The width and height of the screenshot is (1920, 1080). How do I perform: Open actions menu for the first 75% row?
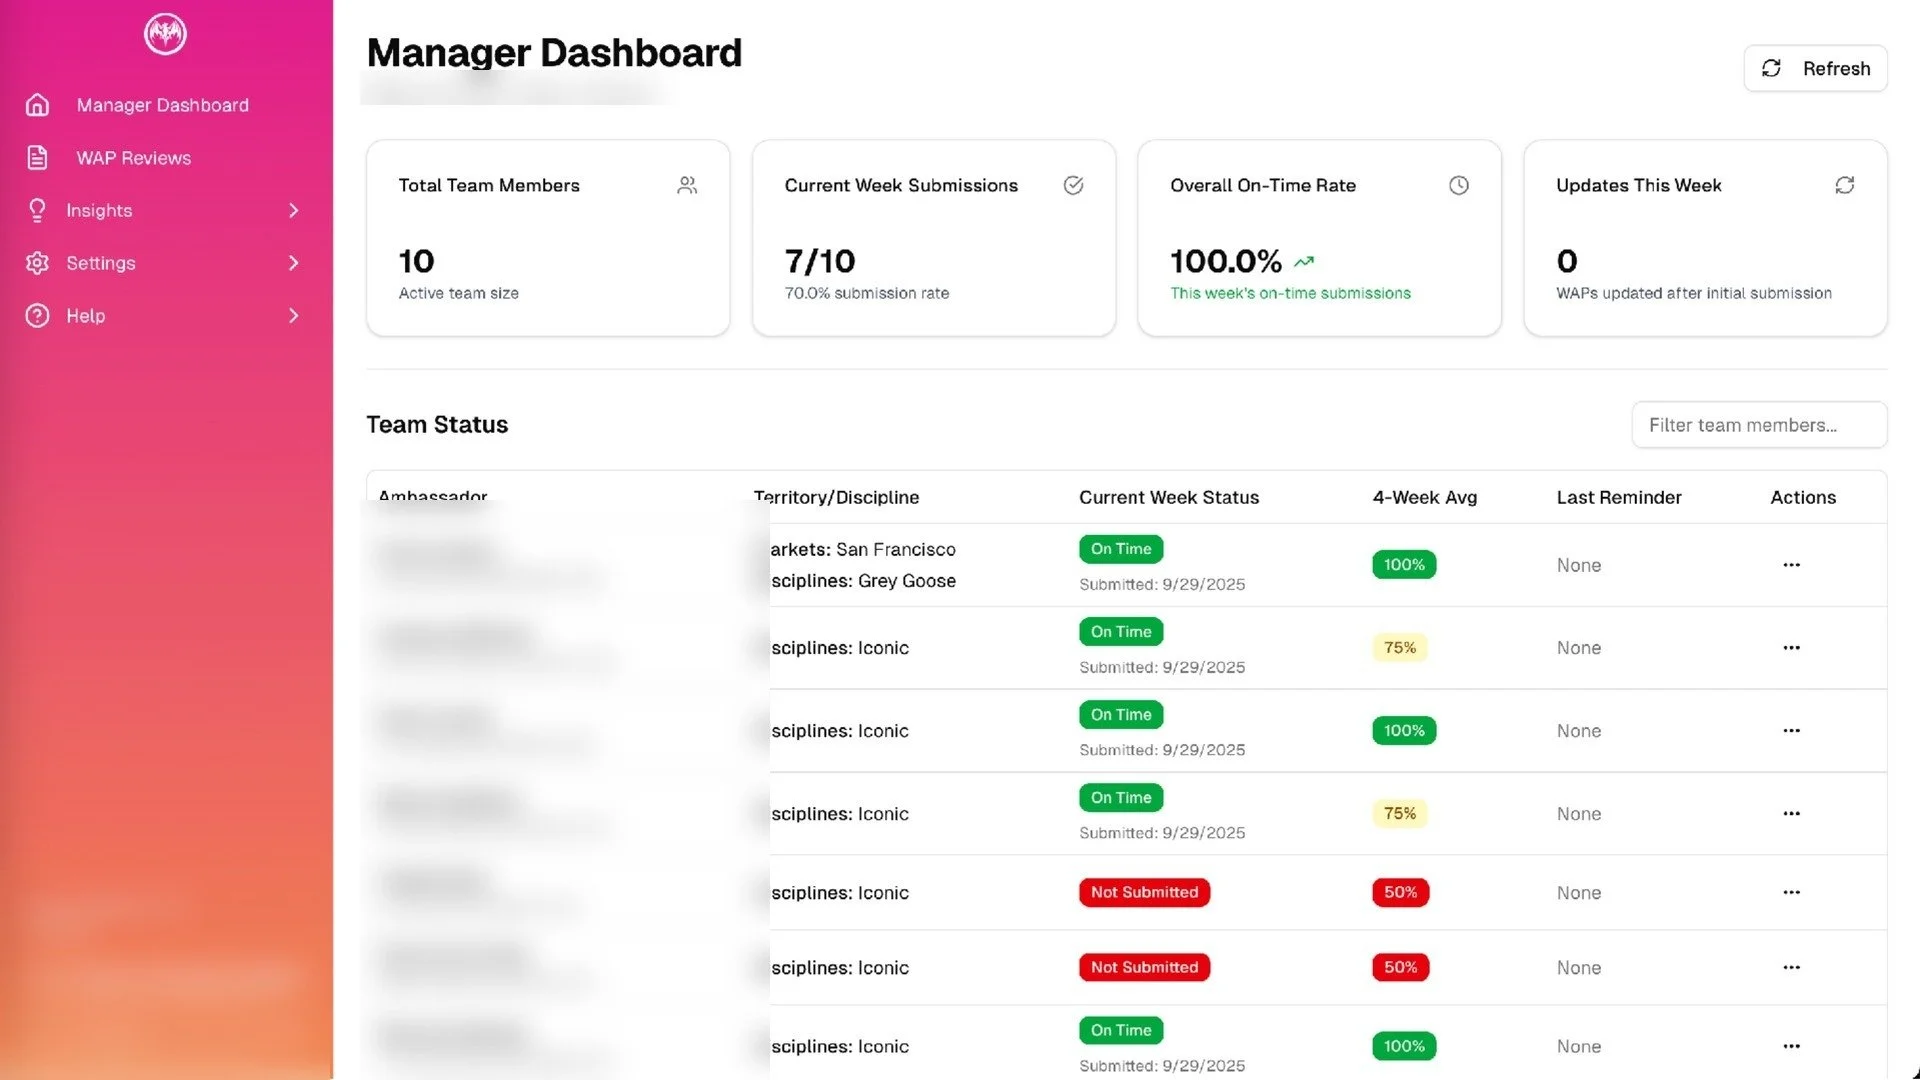pyautogui.click(x=1791, y=648)
